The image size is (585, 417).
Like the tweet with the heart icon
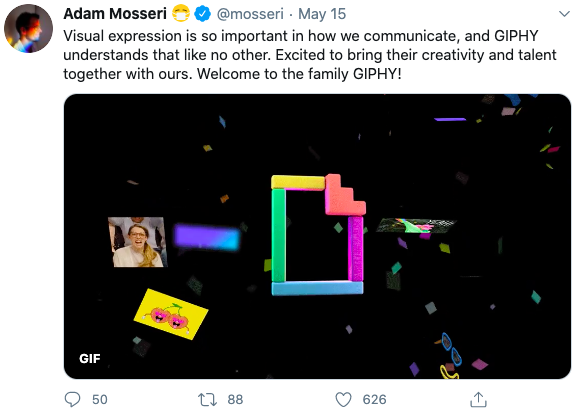pyautogui.click(x=343, y=399)
